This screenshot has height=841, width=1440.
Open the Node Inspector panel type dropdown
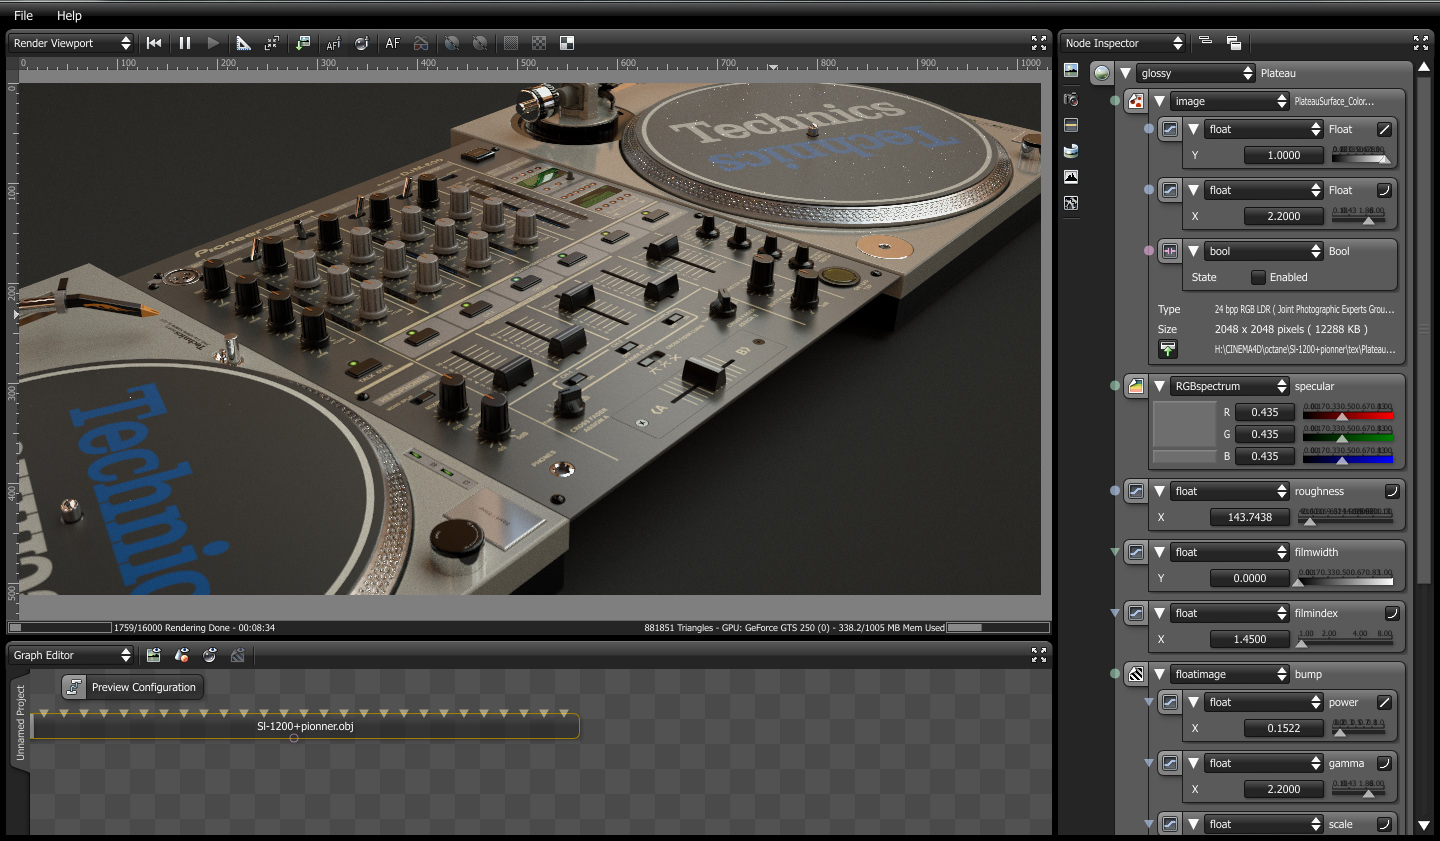[1123, 43]
